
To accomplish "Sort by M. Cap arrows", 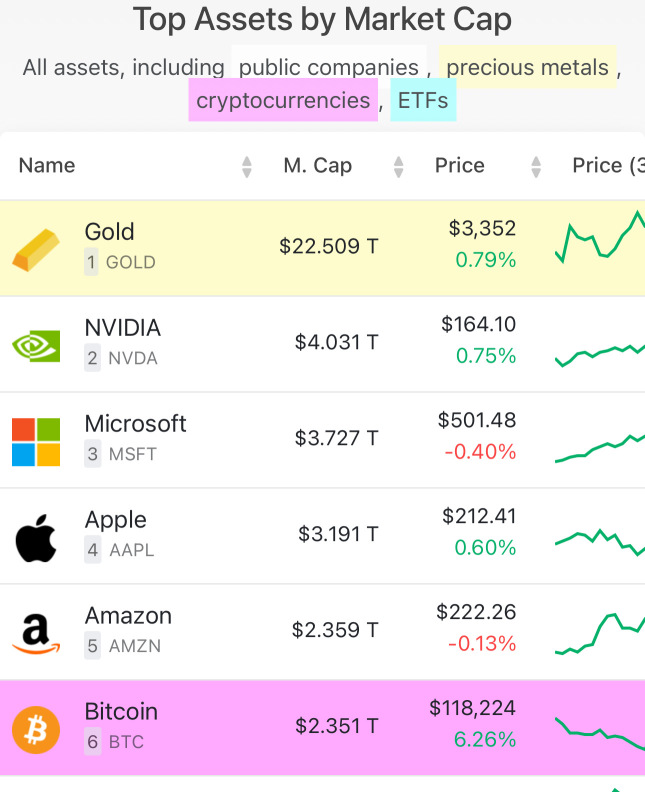I will [399, 167].
